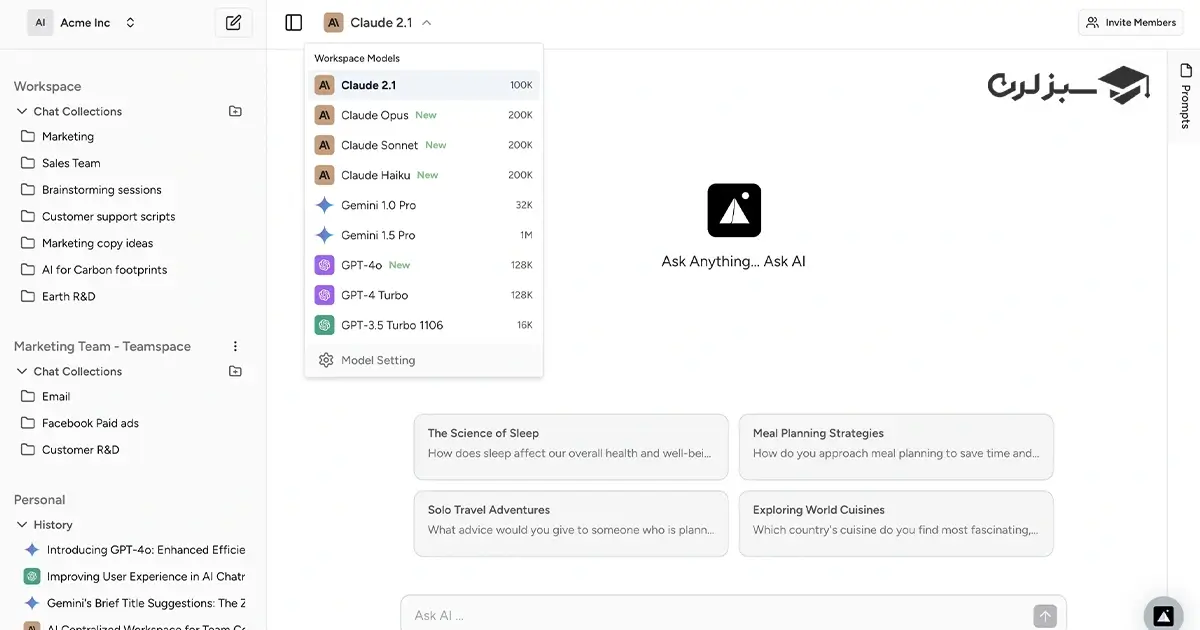Select Gemini 1.0 Pro model
Screen dimensions: 1200x630
(424, 205)
